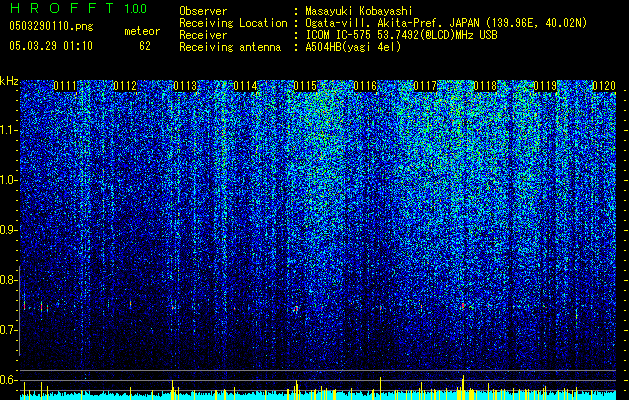
Task: Click the Receiving Location label
Action: 233,23
